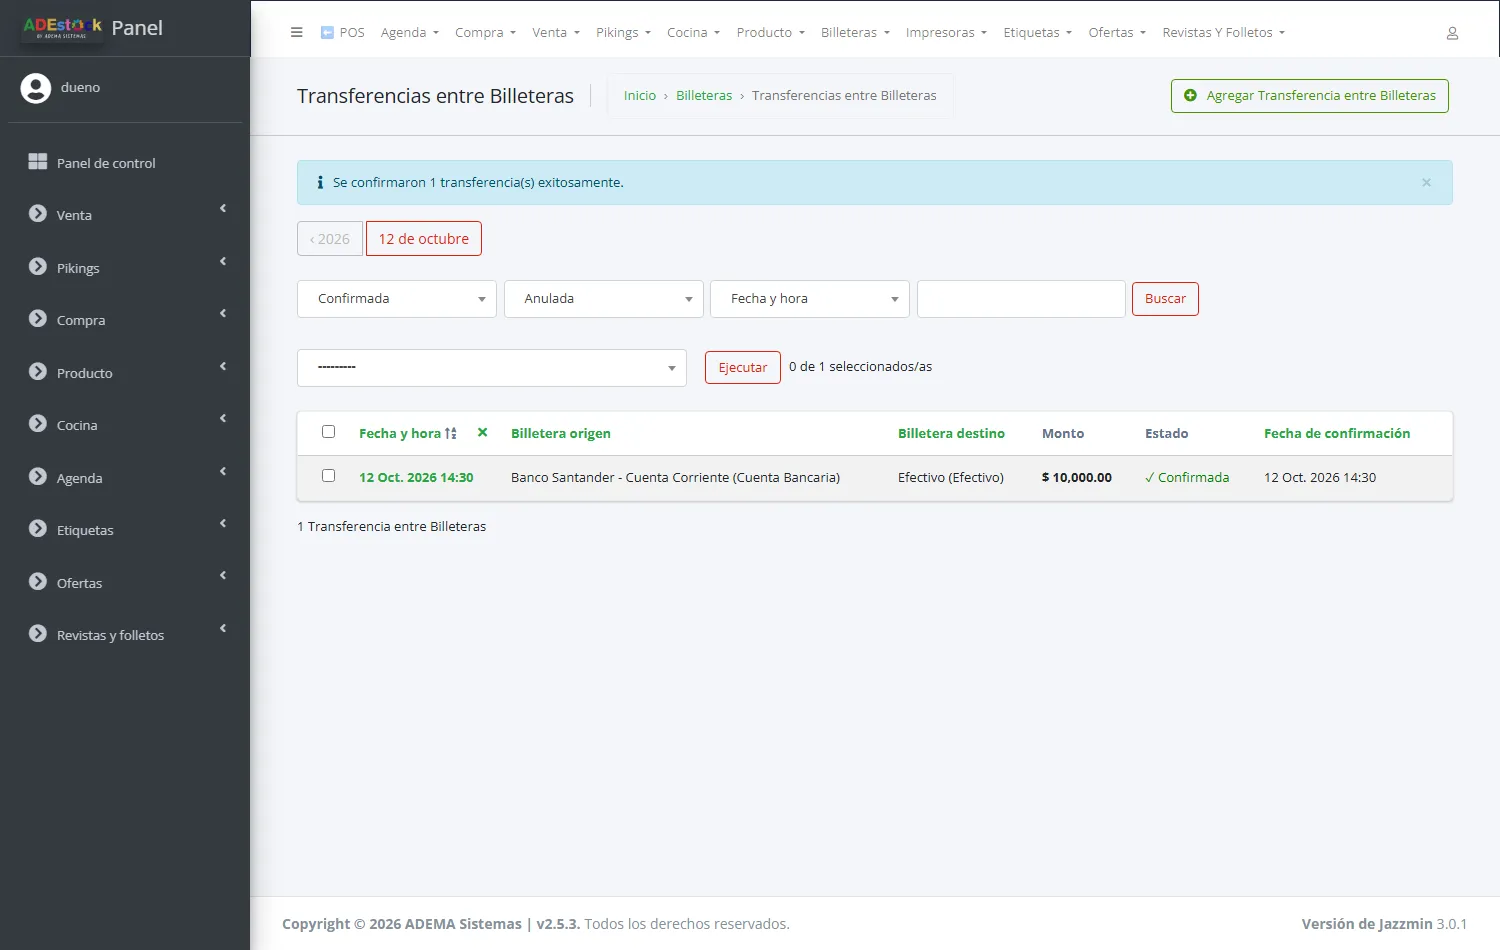Open the user account icon menu
The image size is (1500, 950).
click(1452, 33)
